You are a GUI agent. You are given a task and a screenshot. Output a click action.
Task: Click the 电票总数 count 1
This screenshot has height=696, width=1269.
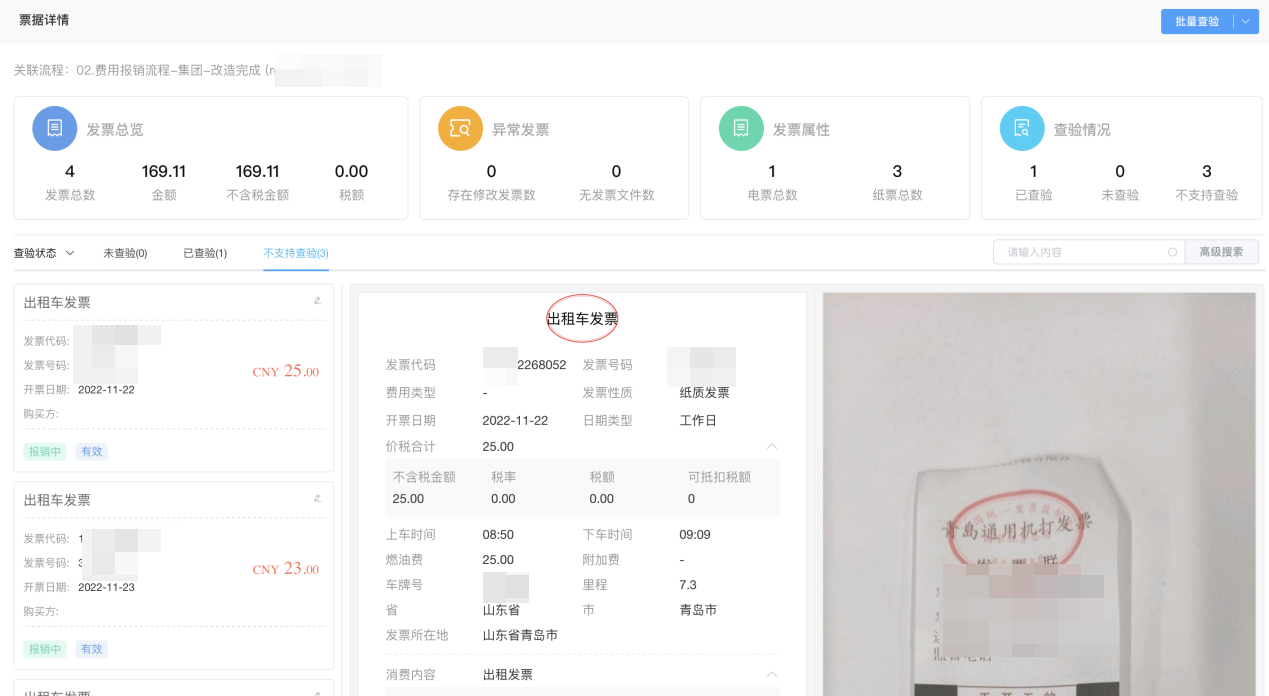point(772,171)
